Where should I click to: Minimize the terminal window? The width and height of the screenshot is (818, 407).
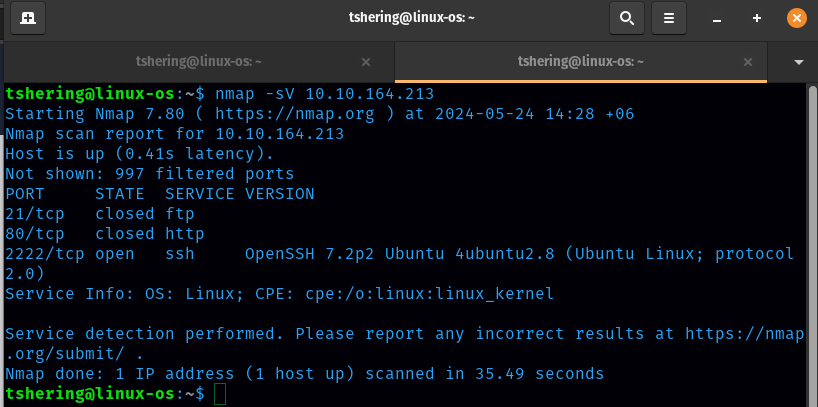[x=717, y=18]
